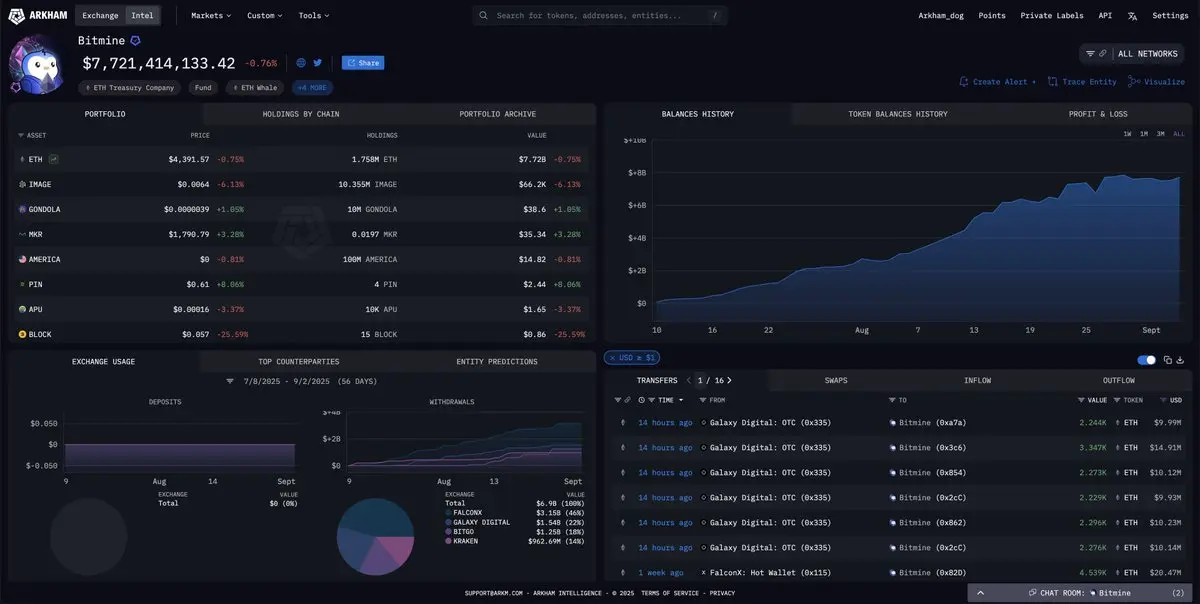Open Bitmine's website globe icon
The height and width of the screenshot is (604, 1200).
click(301, 62)
